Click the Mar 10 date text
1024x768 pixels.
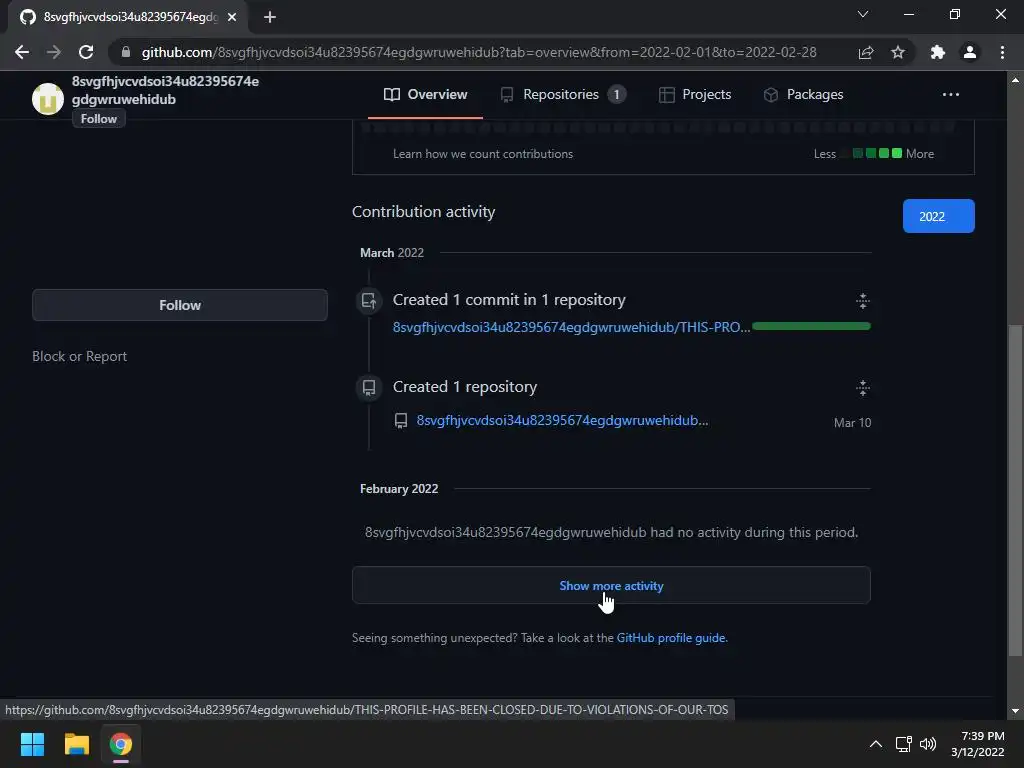pyautogui.click(x=852, y=423)
